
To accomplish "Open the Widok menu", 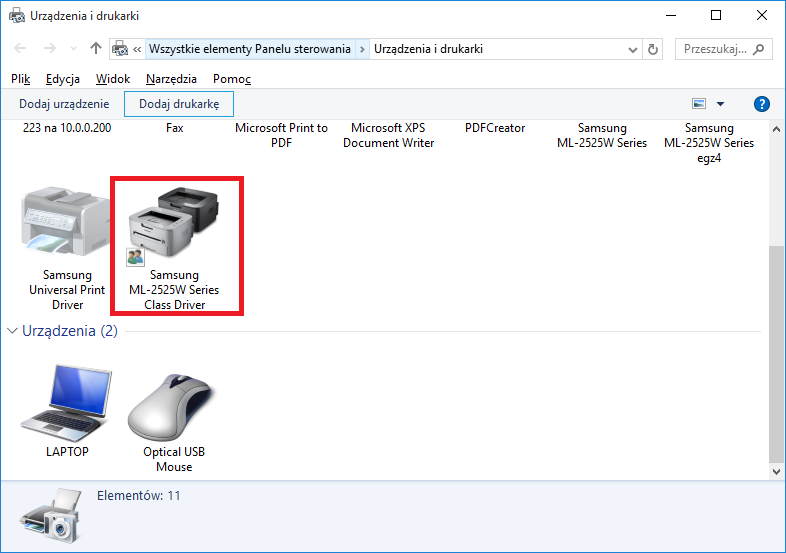I will (113, 79).
